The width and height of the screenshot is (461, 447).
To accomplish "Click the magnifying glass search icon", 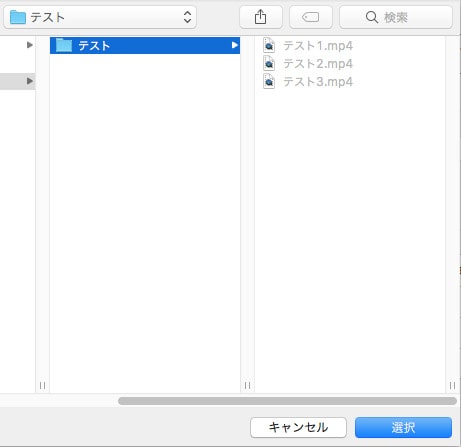I will (x=372, y=17).
